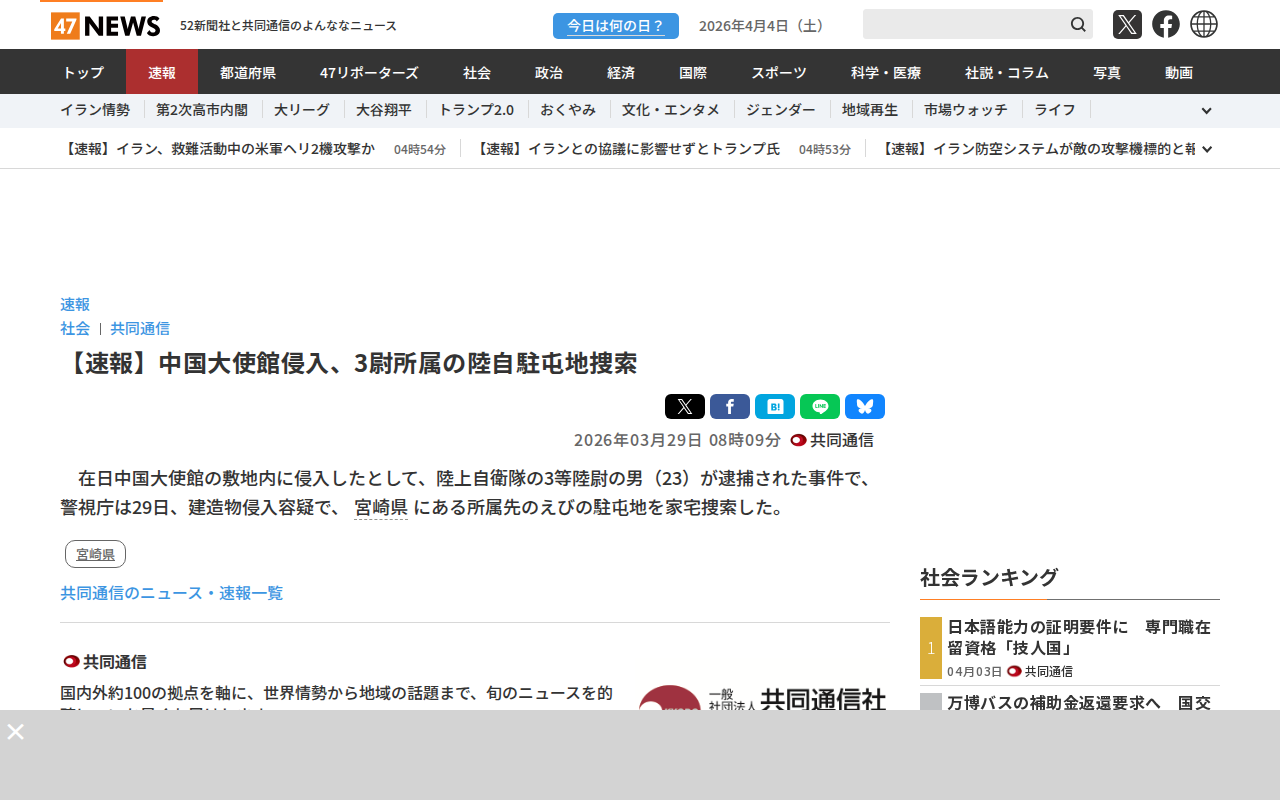The image size is (1280, 800).
Task: Open ticker headline about 米軍ヘリ2機攻撃
Action: pos(218,149)
